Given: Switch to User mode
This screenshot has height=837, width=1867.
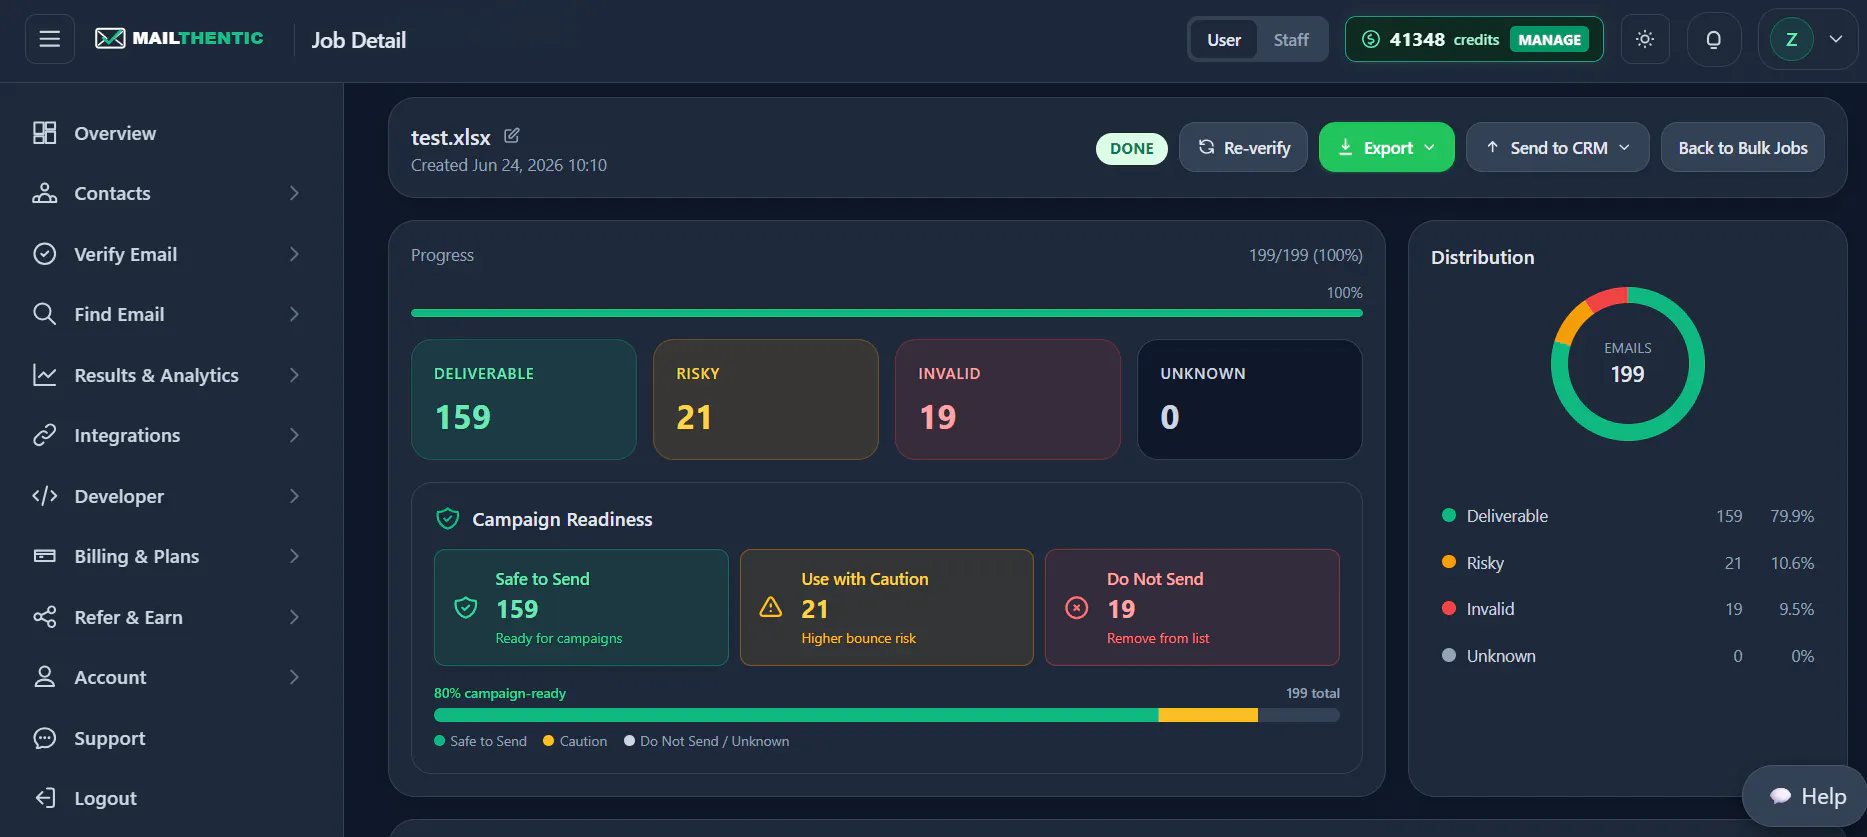Looking at the screenshot, I should pos(1224,40).
